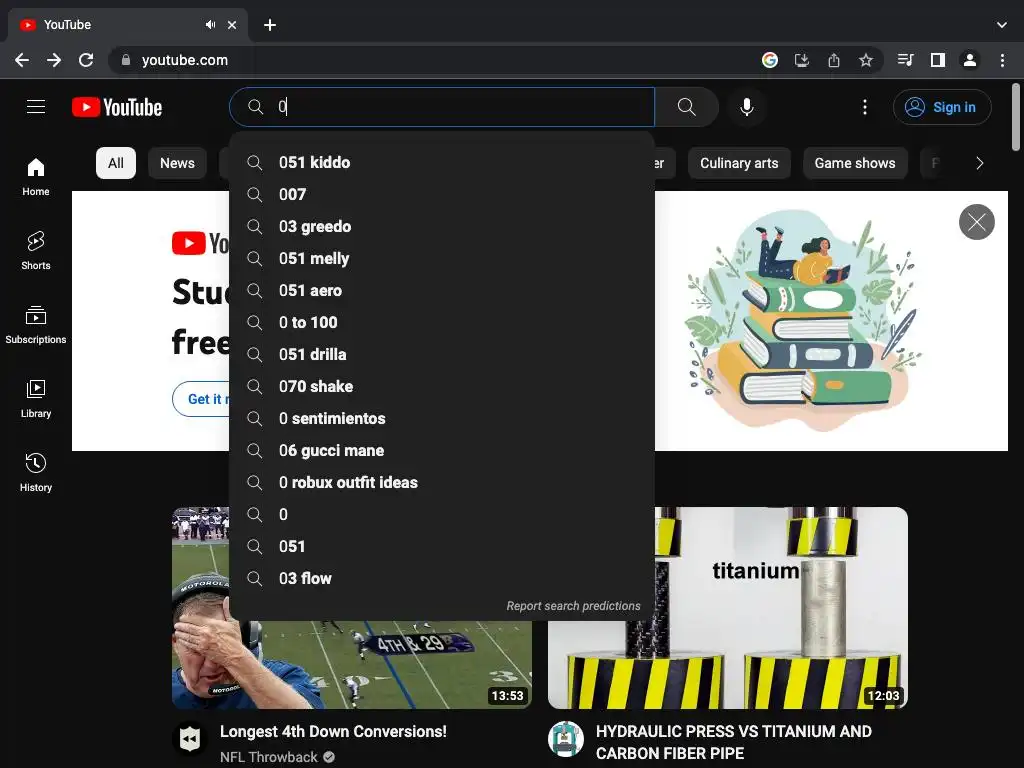Open a new browser tab
Viewport: 1024px width, 768px height.
point(270,25)
